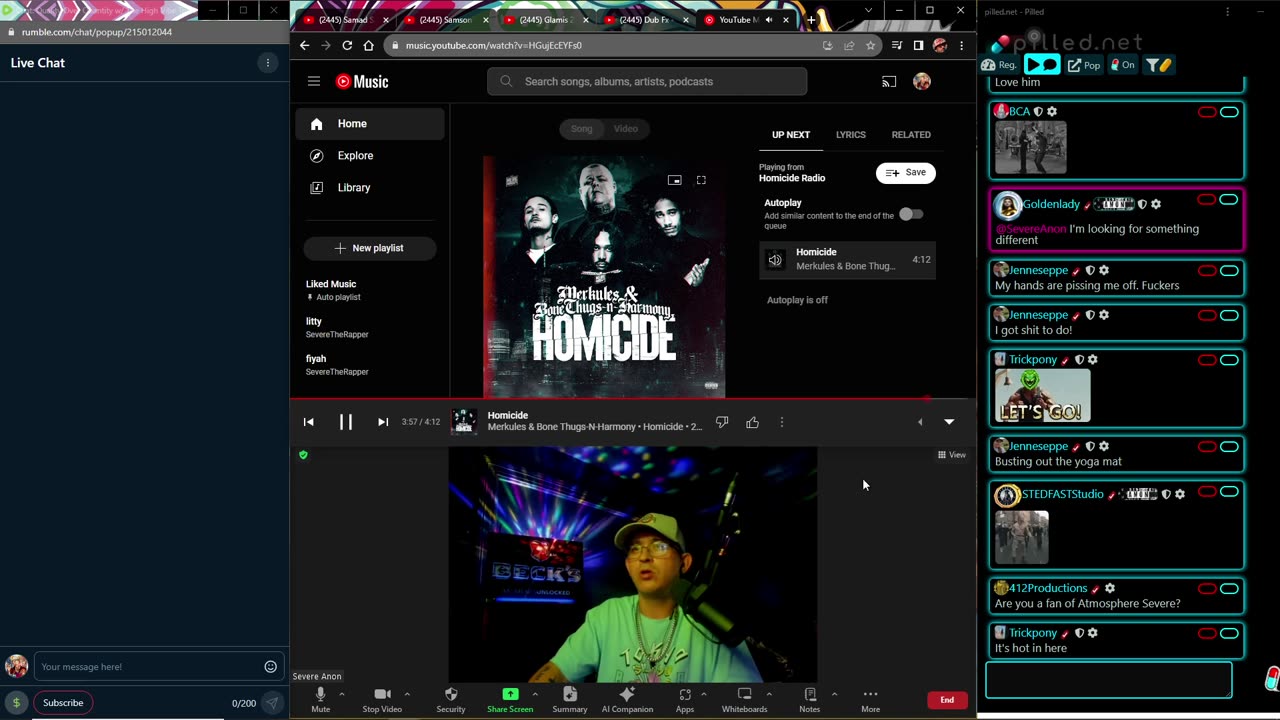Switch the player to Song mode
The height and width of the screenshot is (720, 1280).
[581, 128]
